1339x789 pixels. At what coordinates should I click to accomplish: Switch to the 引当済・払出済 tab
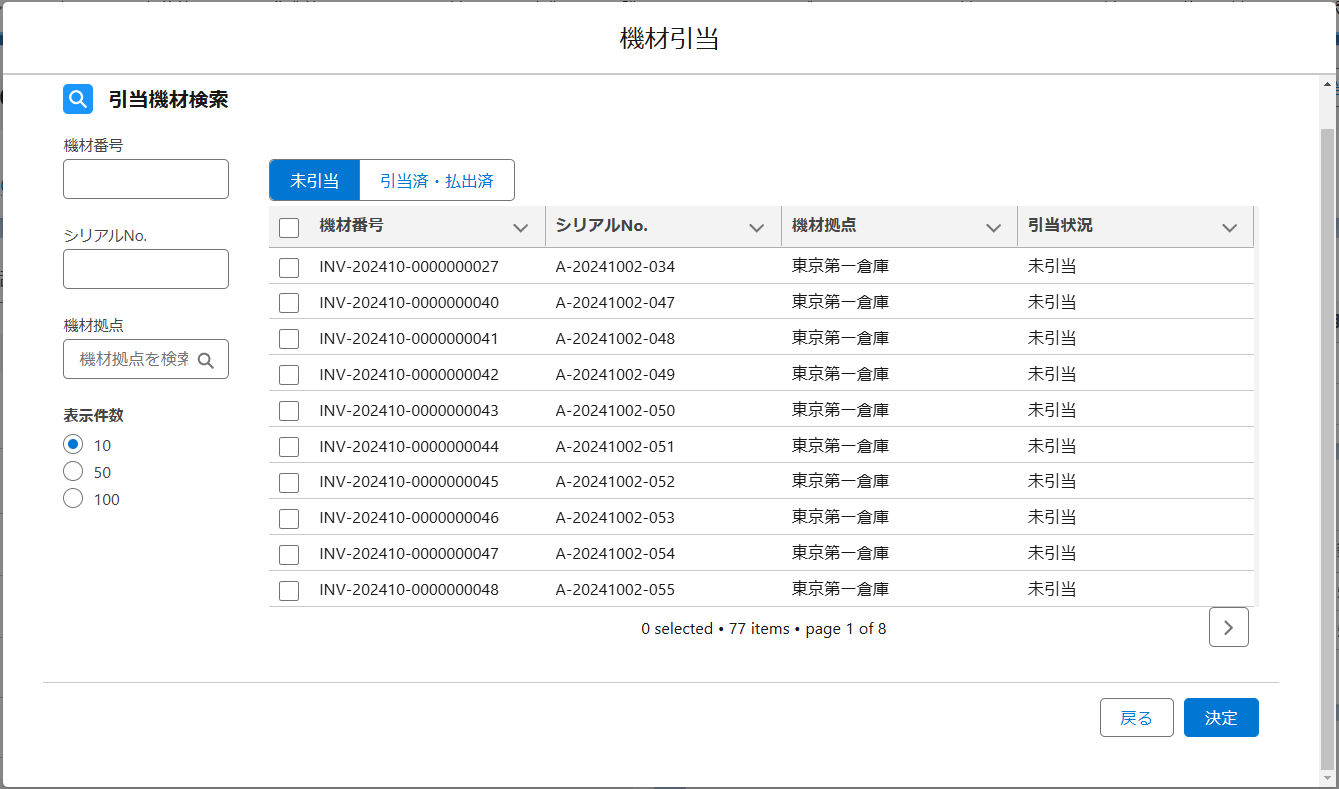(436, 181)
